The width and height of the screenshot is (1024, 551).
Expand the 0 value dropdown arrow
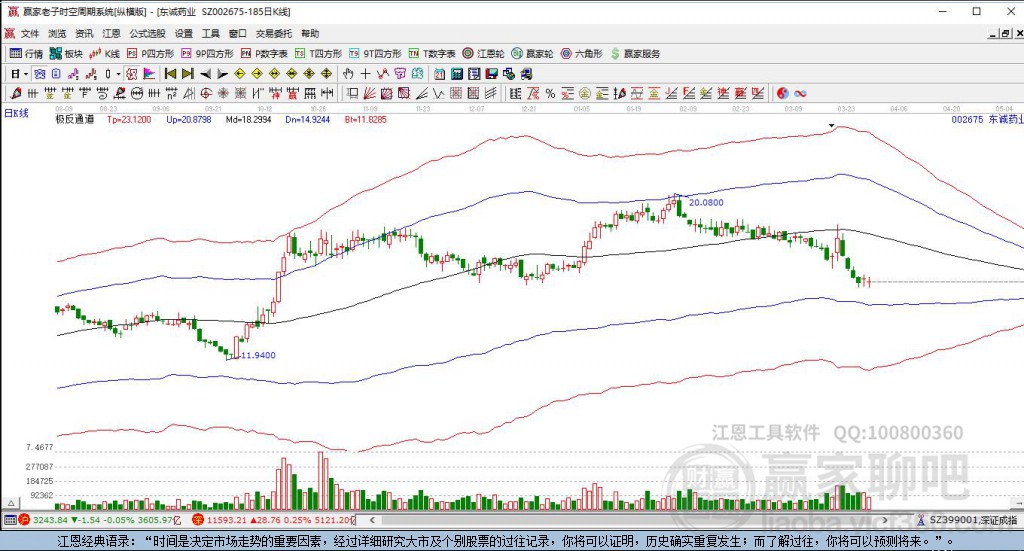pos(118,74)
